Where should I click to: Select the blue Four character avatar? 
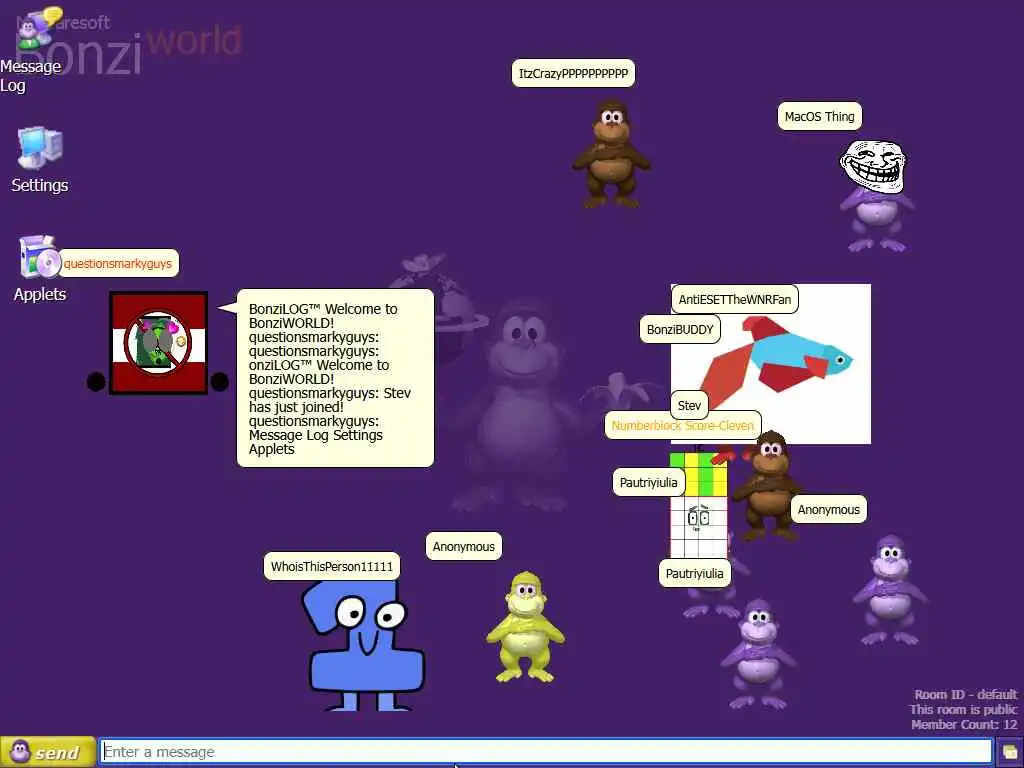tap(363, 645)
